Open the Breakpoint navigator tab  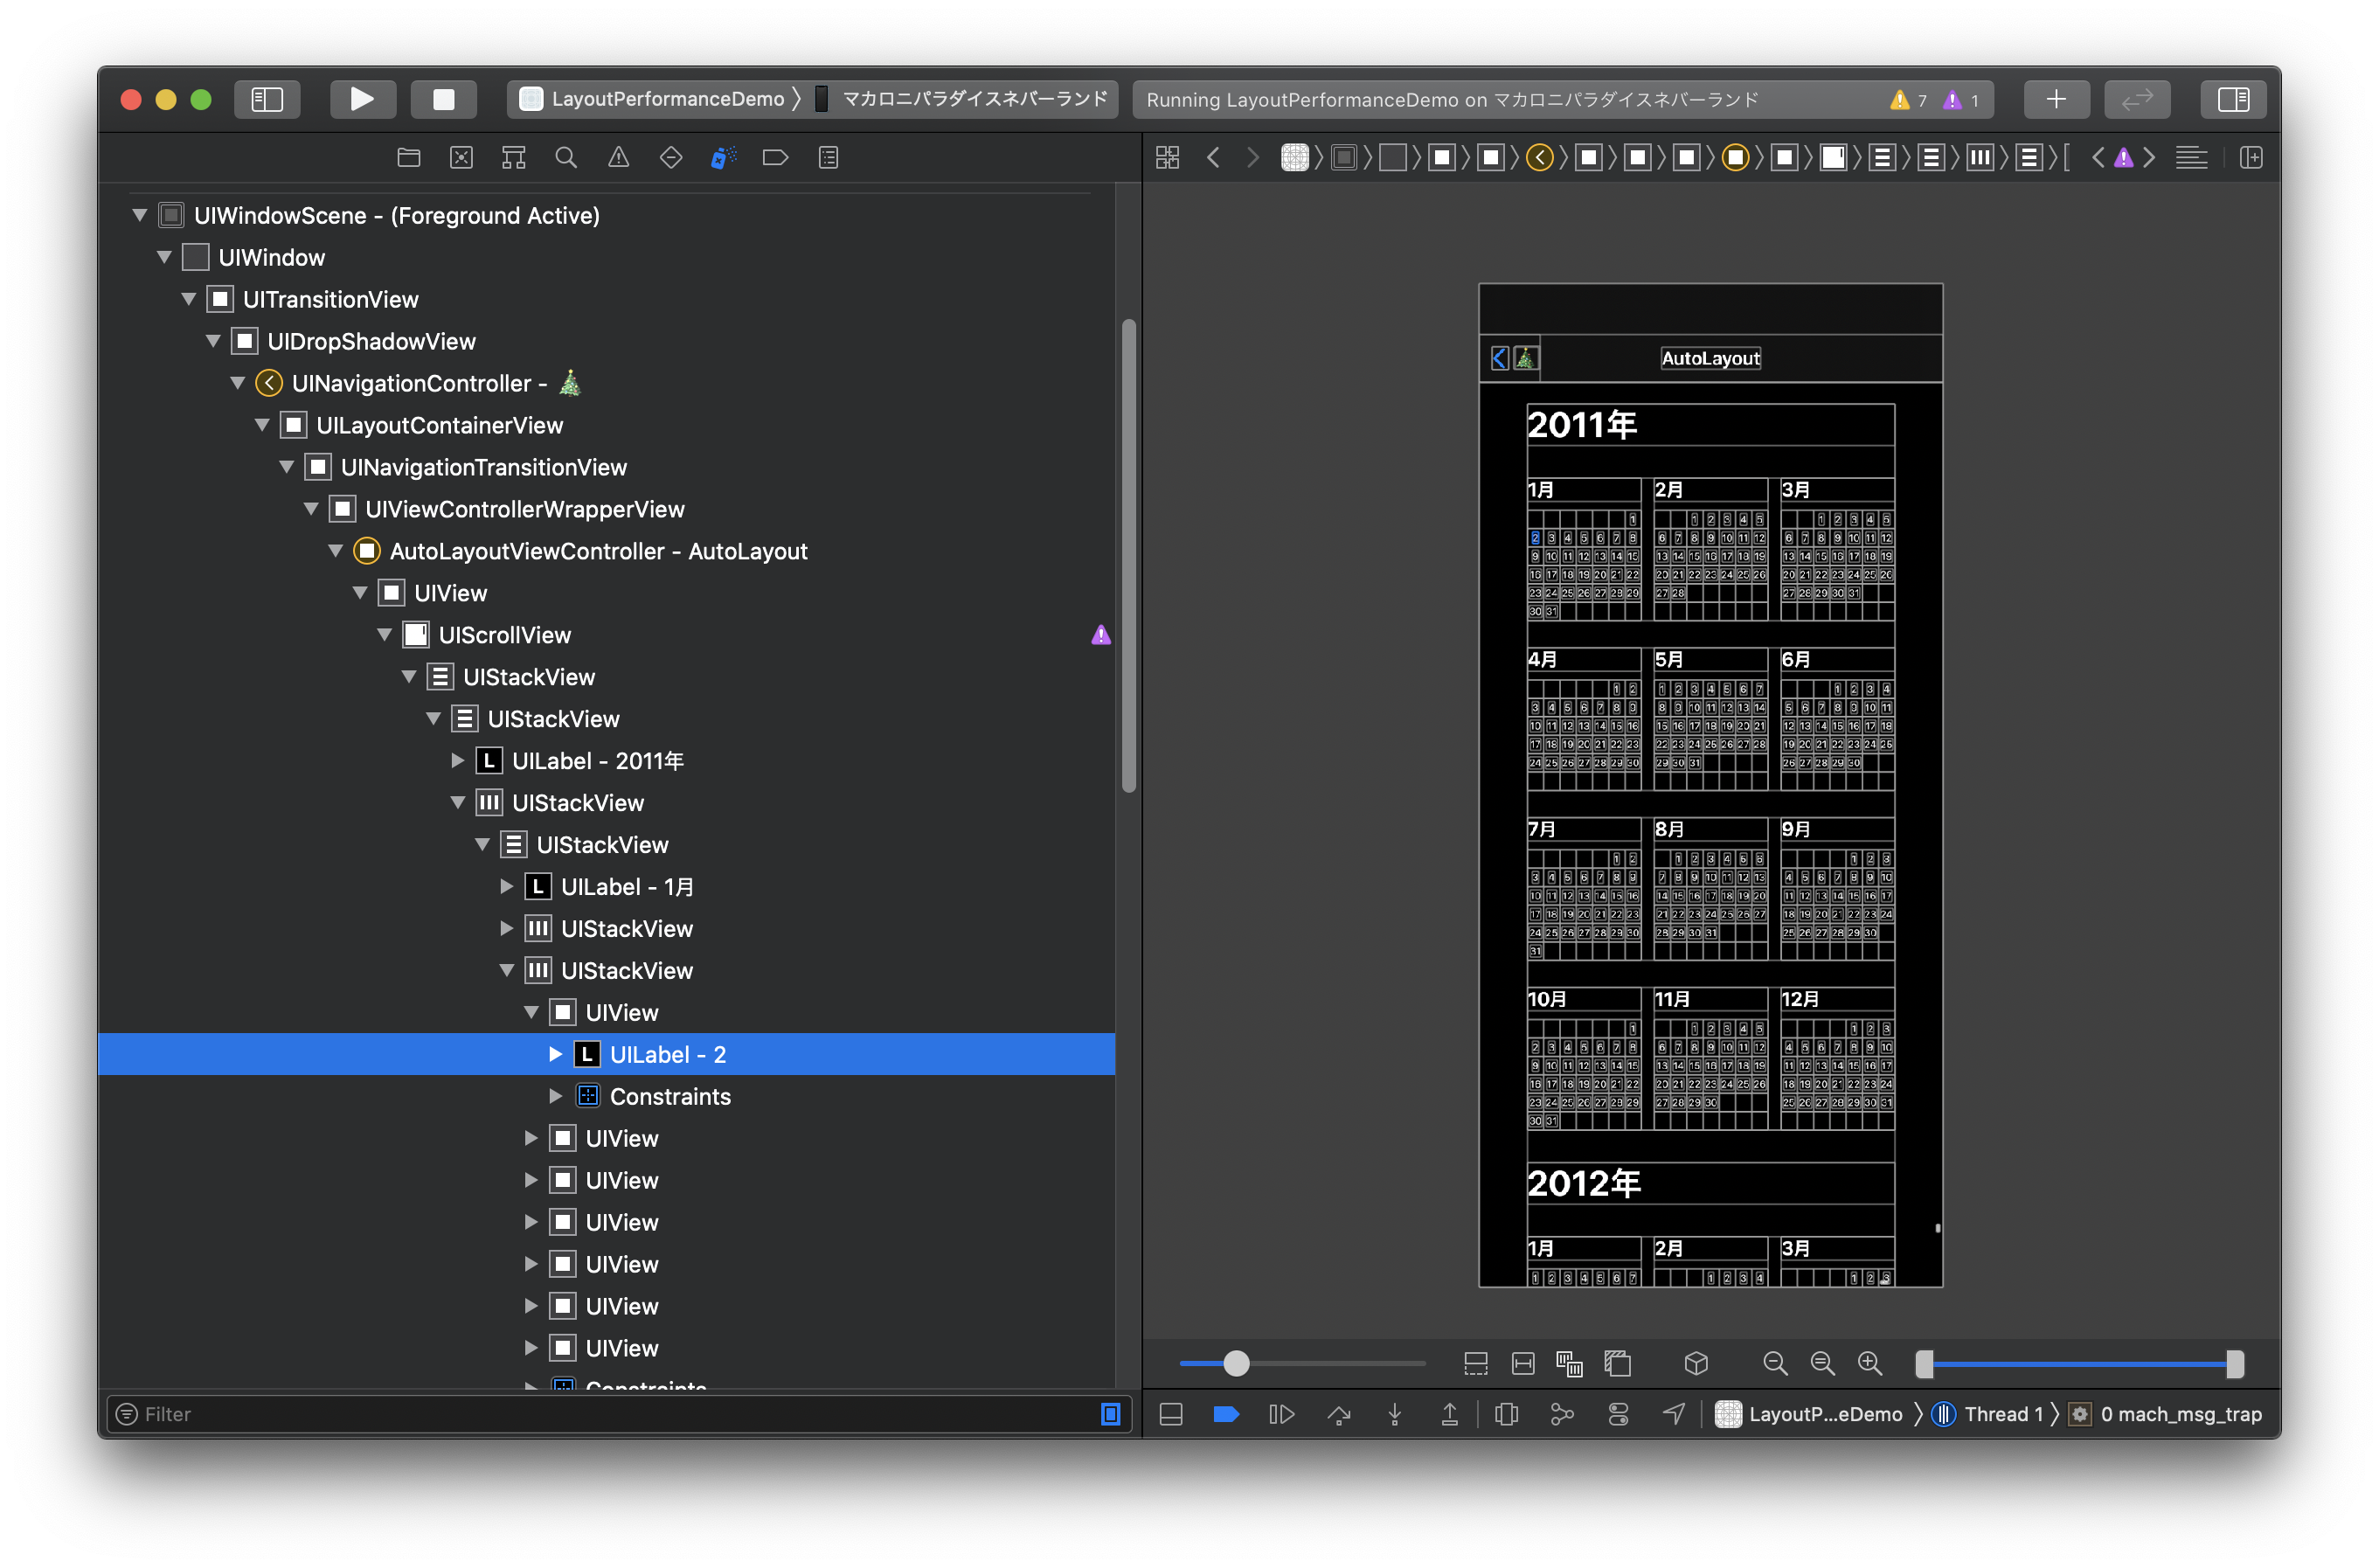pyautogui.click(x=775, y=157)
